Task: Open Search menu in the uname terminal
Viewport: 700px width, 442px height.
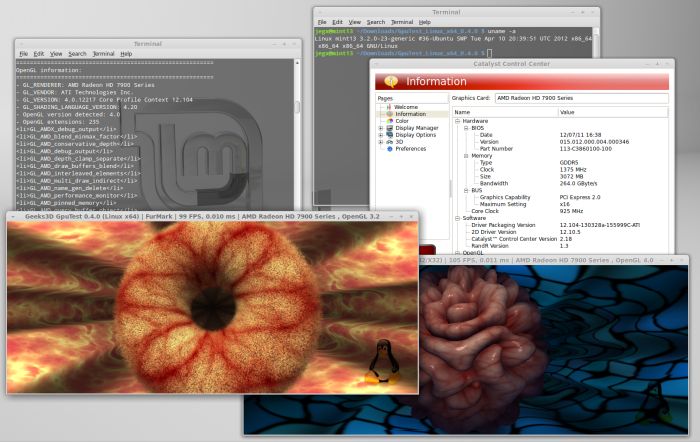Action: pyautogui.click(x=376, y=22)
